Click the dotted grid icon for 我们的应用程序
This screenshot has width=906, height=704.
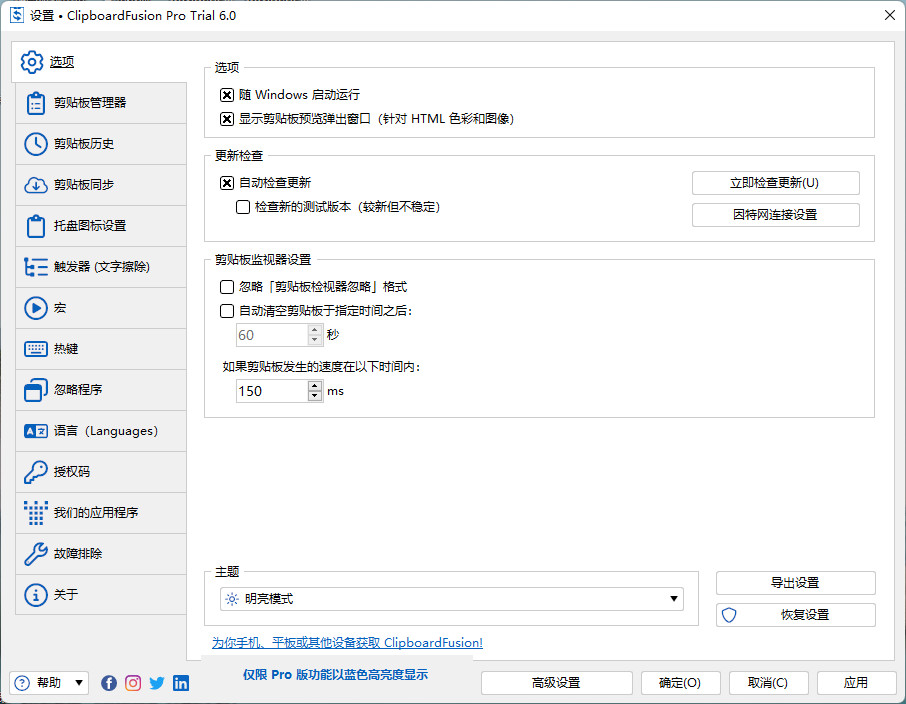(36, 513)
